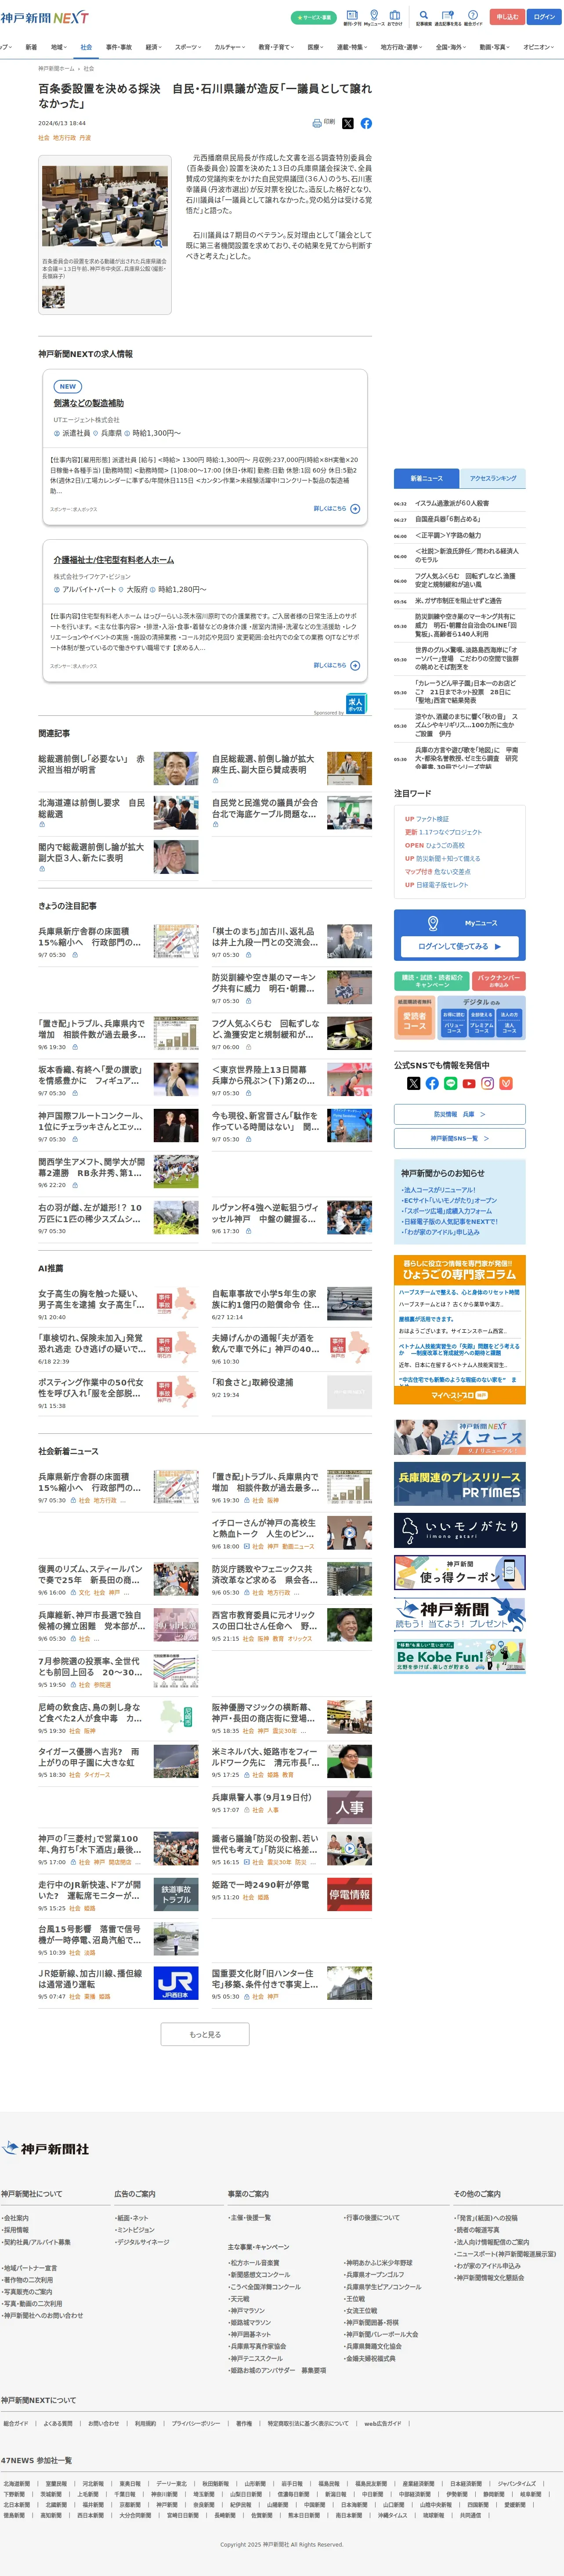Share article on Facebook
Image resolution: width=564 pixels, height=2576 pixels.
pyautogui.click(x=366, y=123)
